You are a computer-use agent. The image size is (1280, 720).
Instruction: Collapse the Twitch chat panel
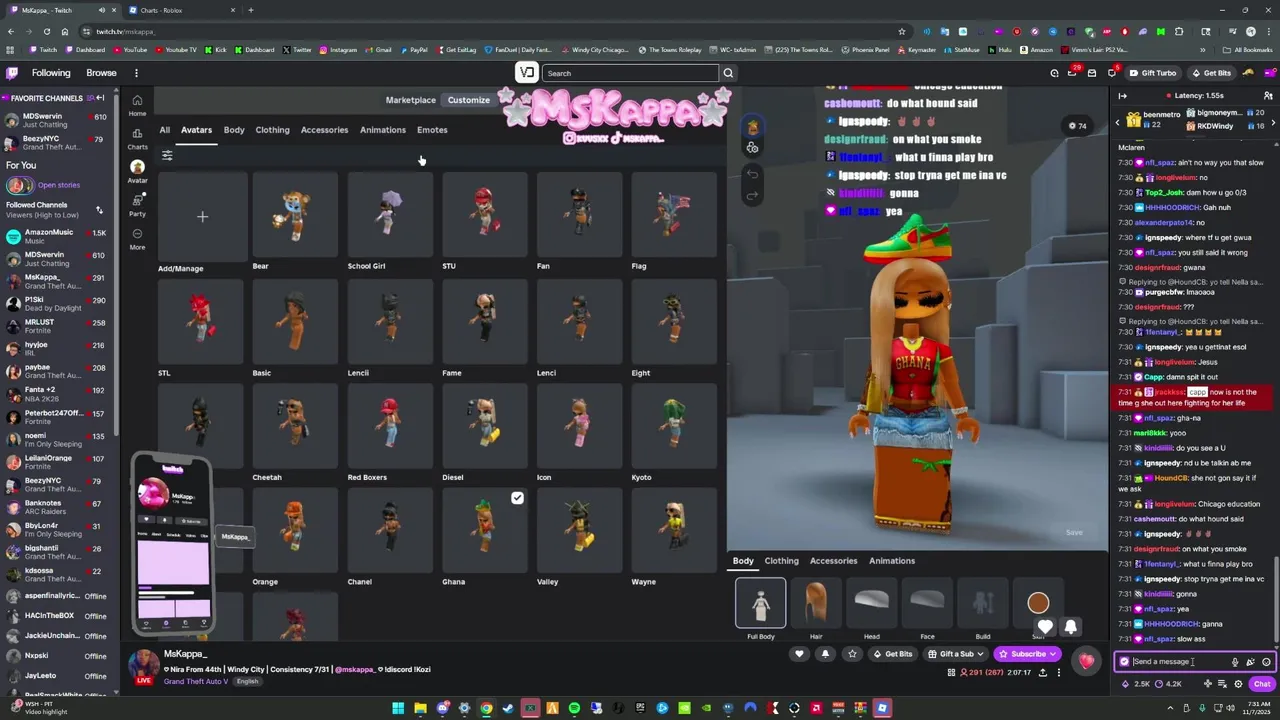[x=1122, y=96]
